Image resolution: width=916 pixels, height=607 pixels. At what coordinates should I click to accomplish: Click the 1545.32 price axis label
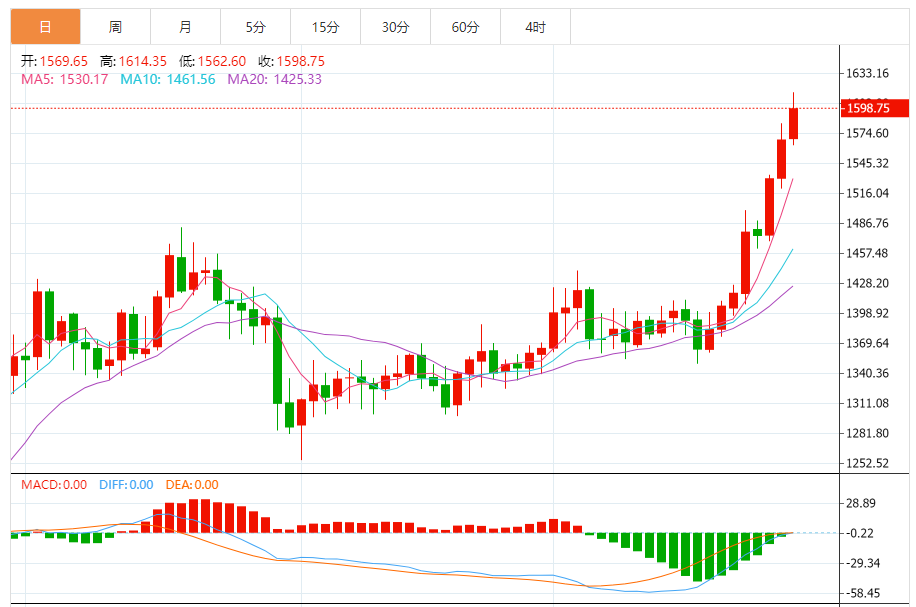coord(868,164)
